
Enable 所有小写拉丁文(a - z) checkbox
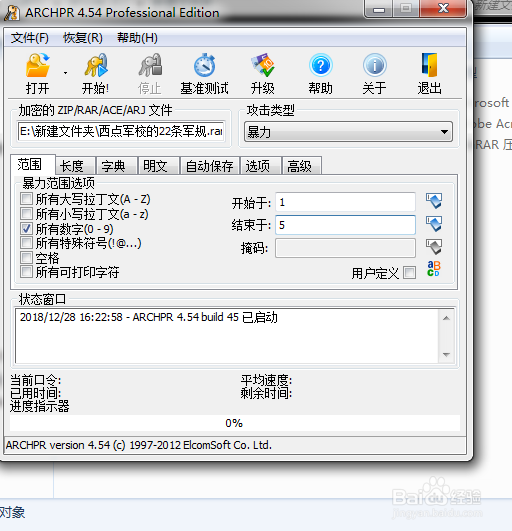point(26,214)
